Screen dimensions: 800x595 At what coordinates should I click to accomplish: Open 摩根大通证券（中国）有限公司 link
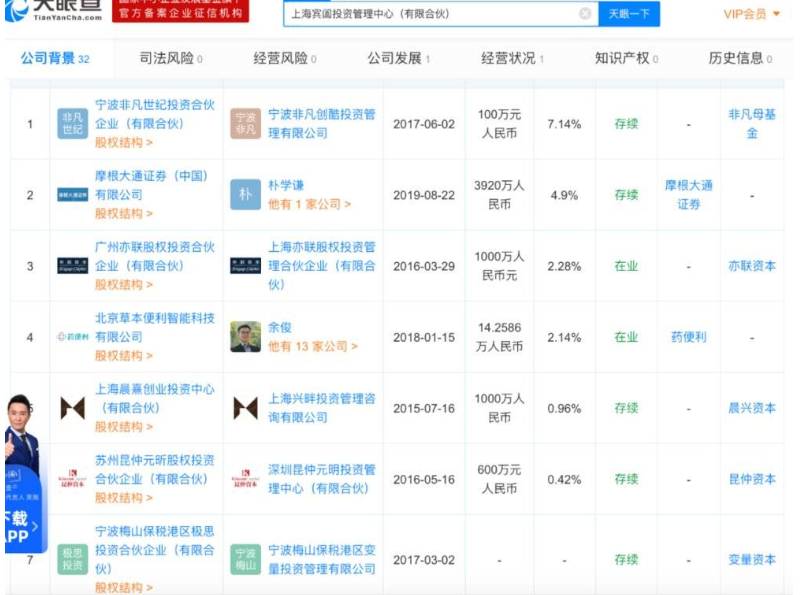[152, 185]
